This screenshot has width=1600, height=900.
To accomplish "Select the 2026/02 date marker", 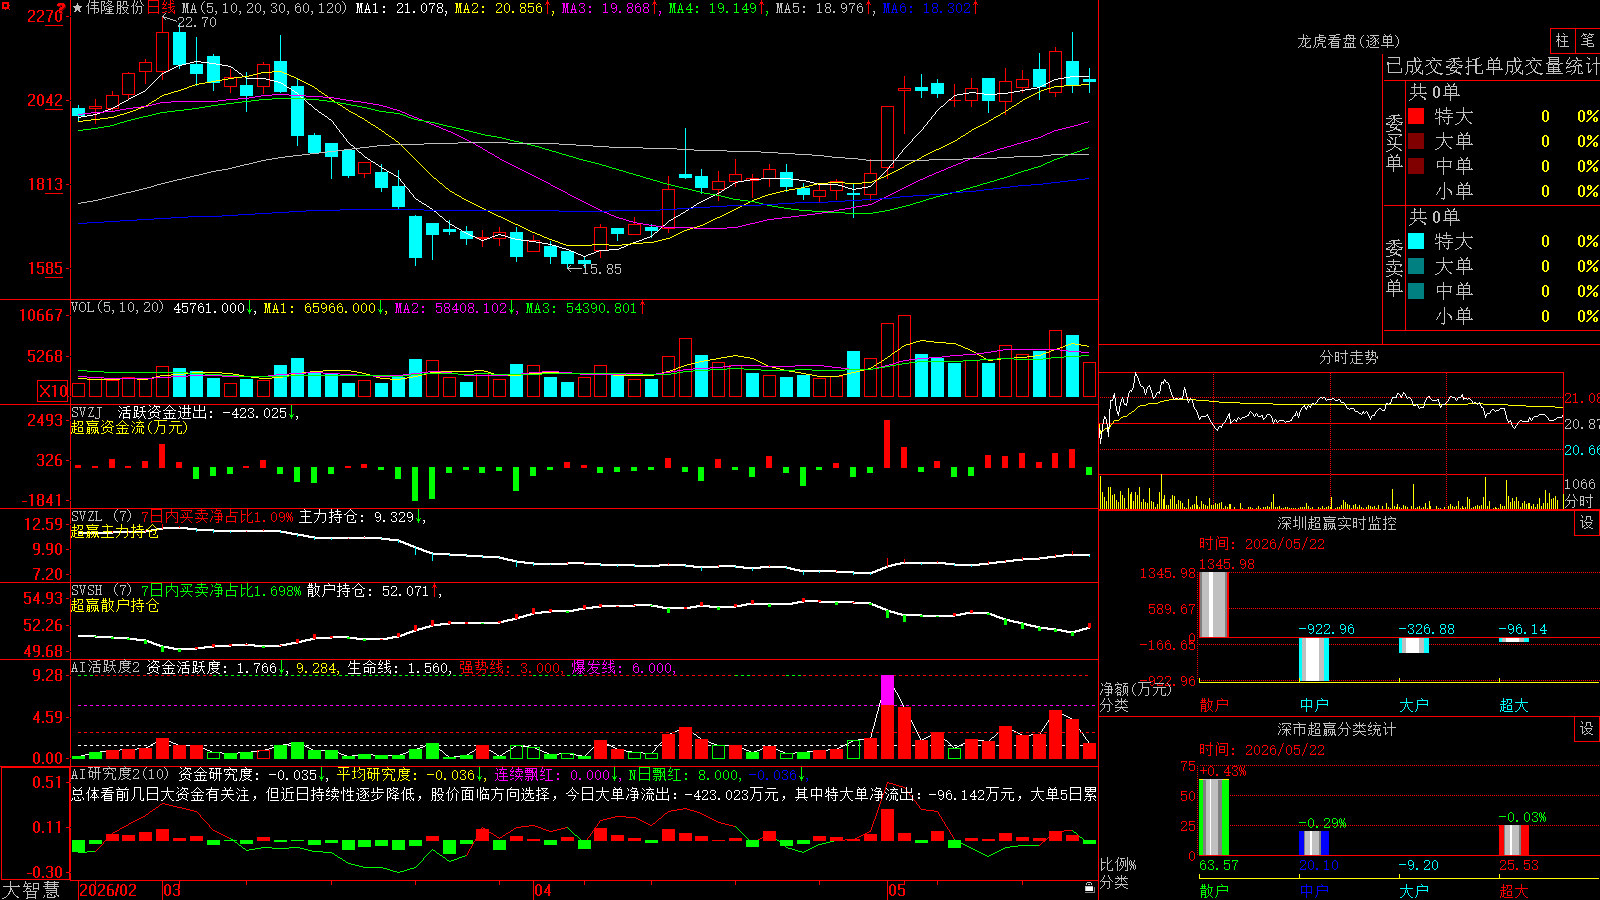I will 107,890.
